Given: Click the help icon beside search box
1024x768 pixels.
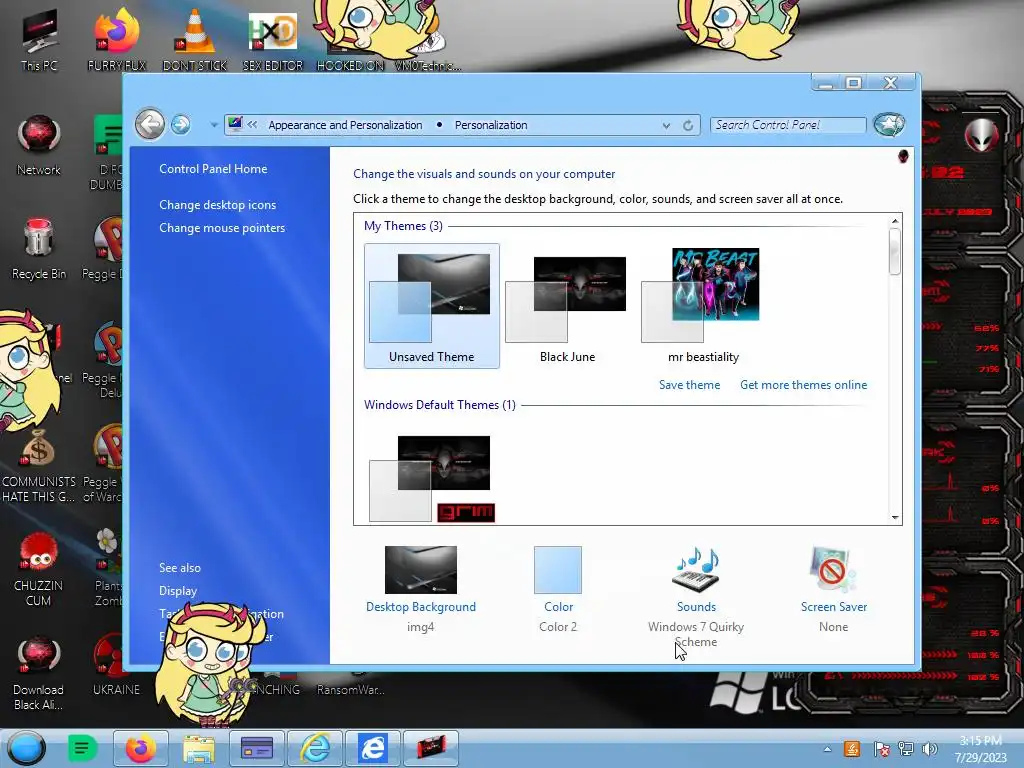Looking at the screenshot, I should (x=889, y=124).
